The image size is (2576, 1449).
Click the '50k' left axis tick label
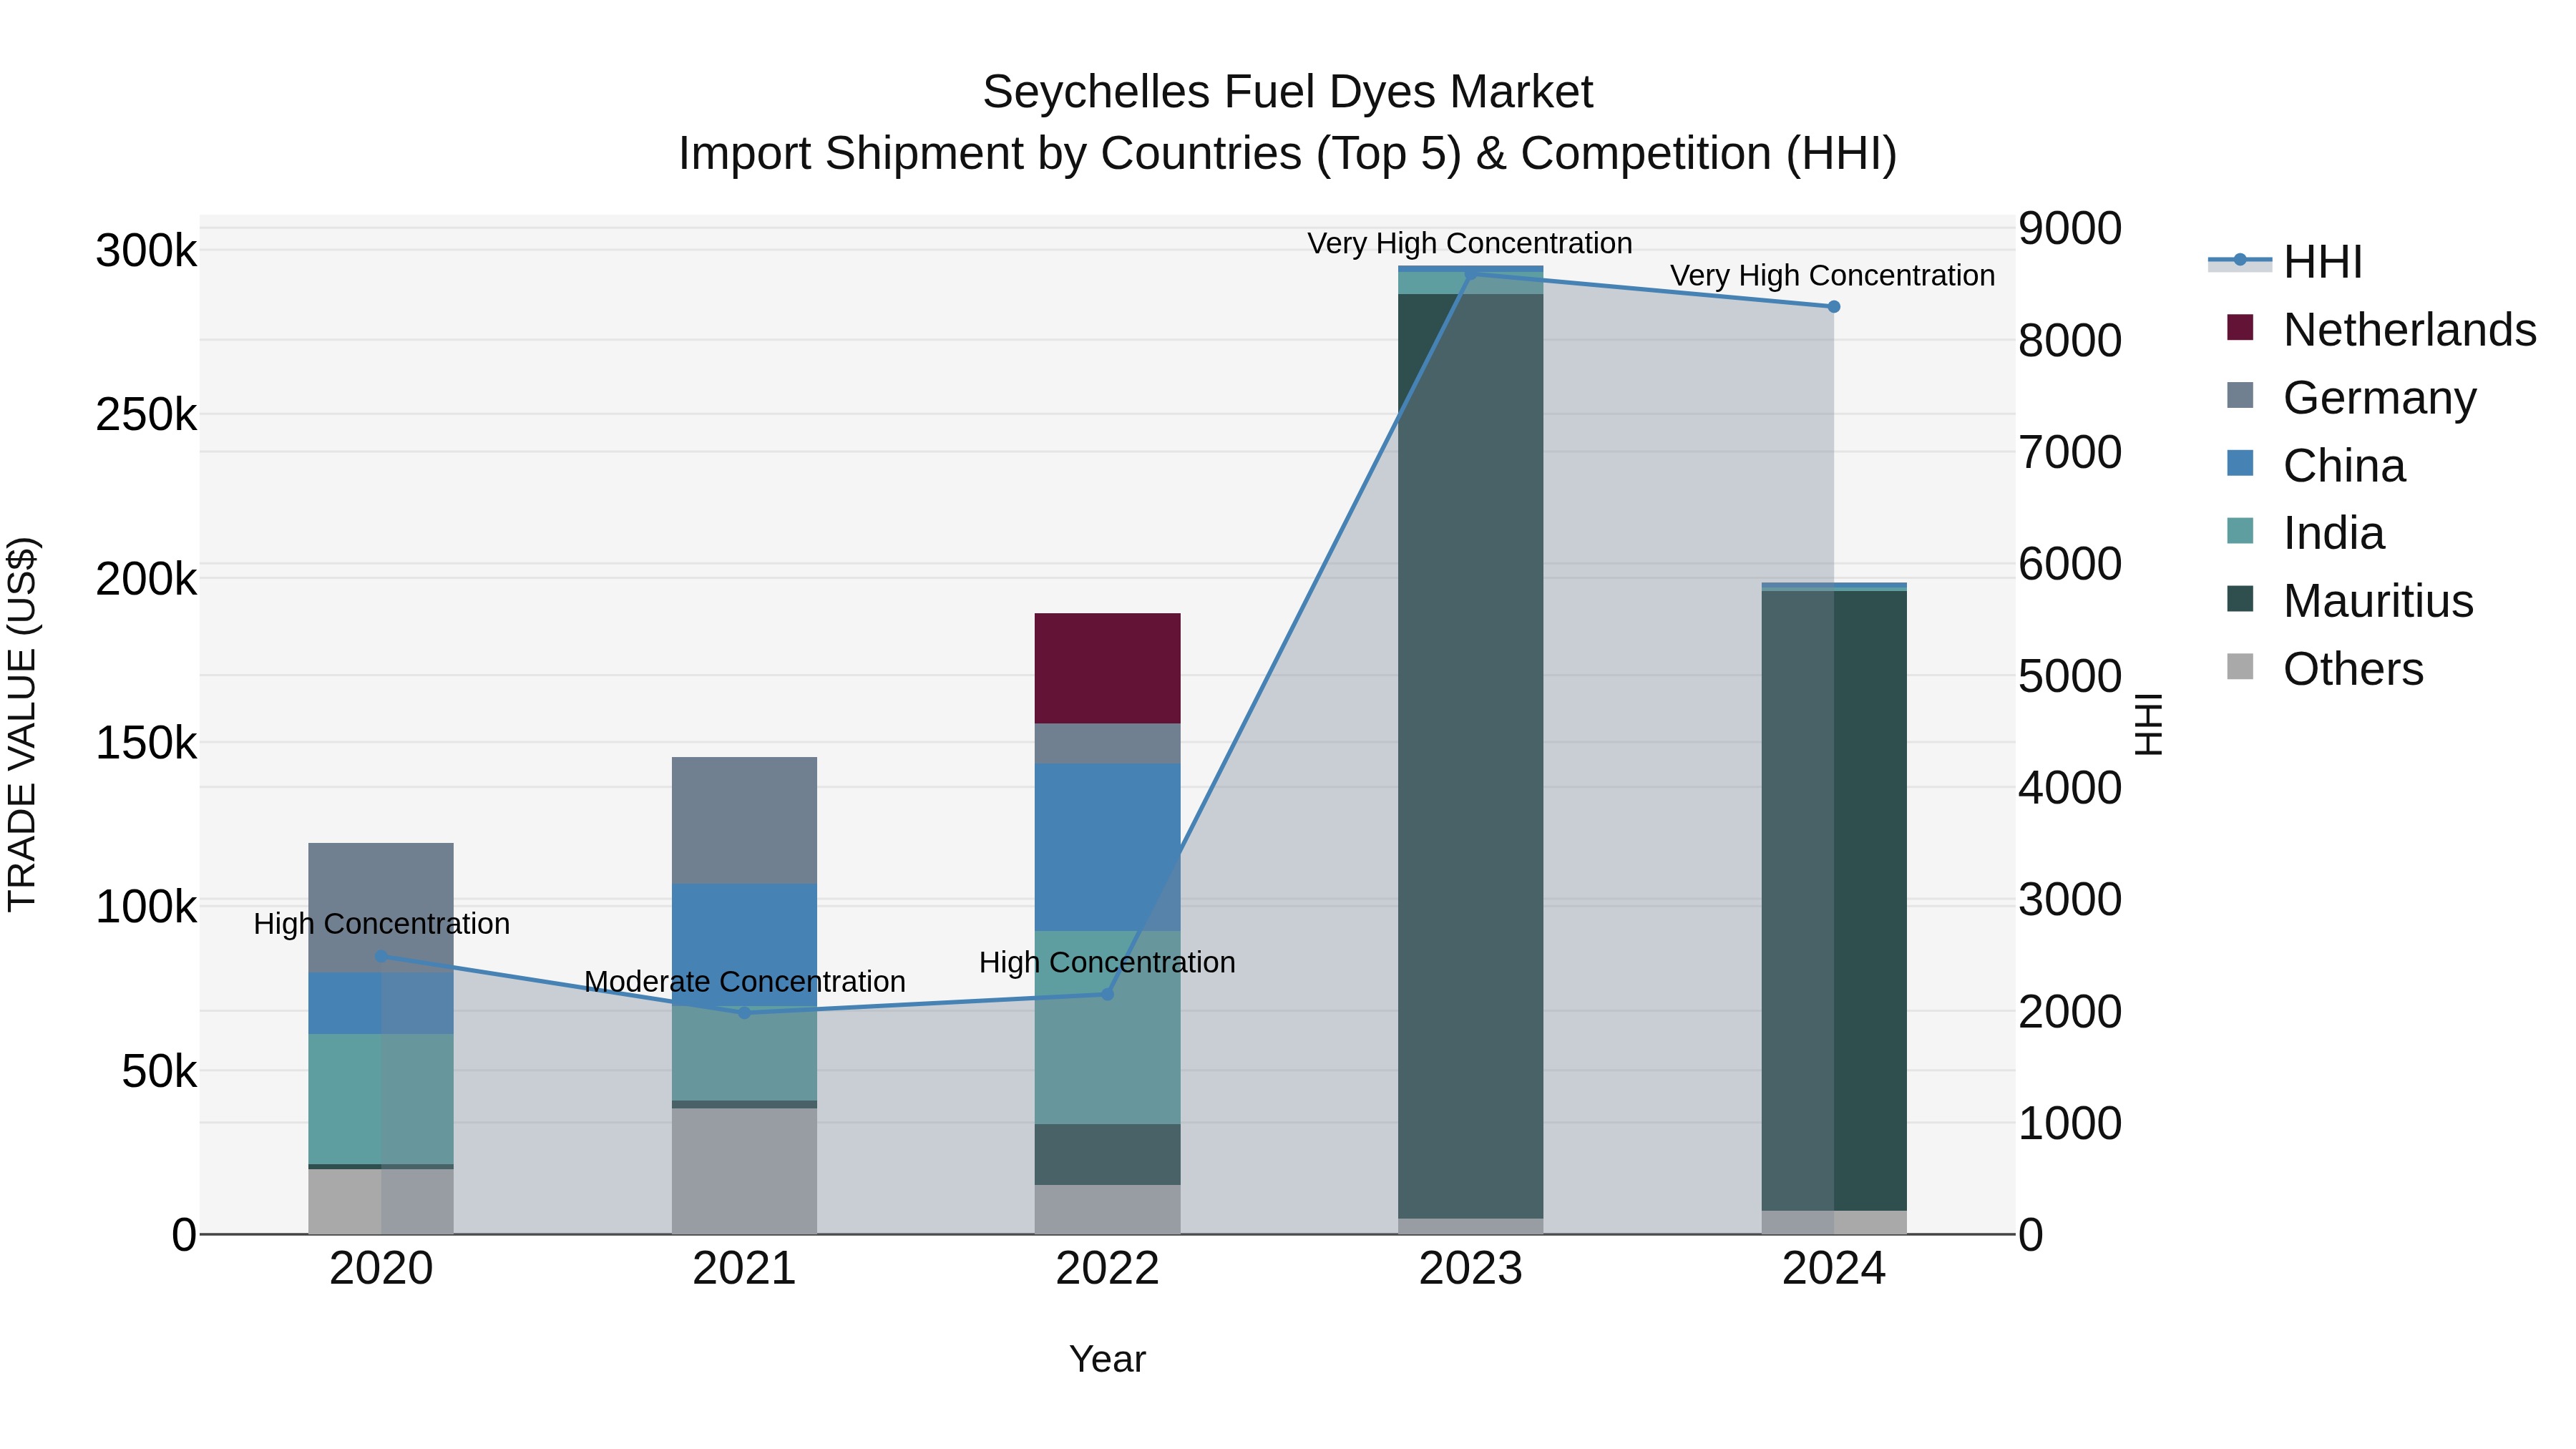click(160, 1072)
